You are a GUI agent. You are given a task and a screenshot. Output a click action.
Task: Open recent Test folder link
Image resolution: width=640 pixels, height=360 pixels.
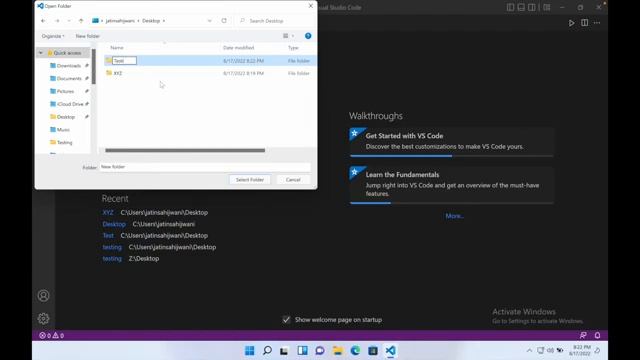click(108, 236)
